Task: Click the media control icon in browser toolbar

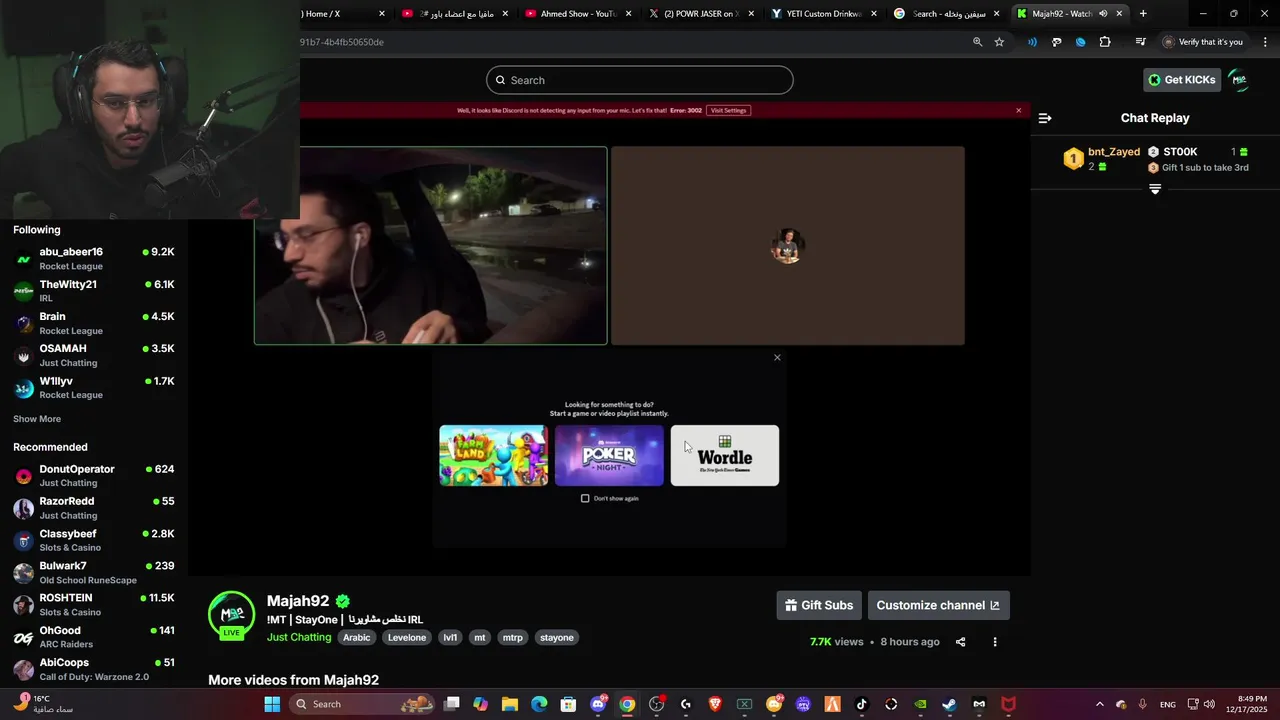Action: click(1140, 42)
